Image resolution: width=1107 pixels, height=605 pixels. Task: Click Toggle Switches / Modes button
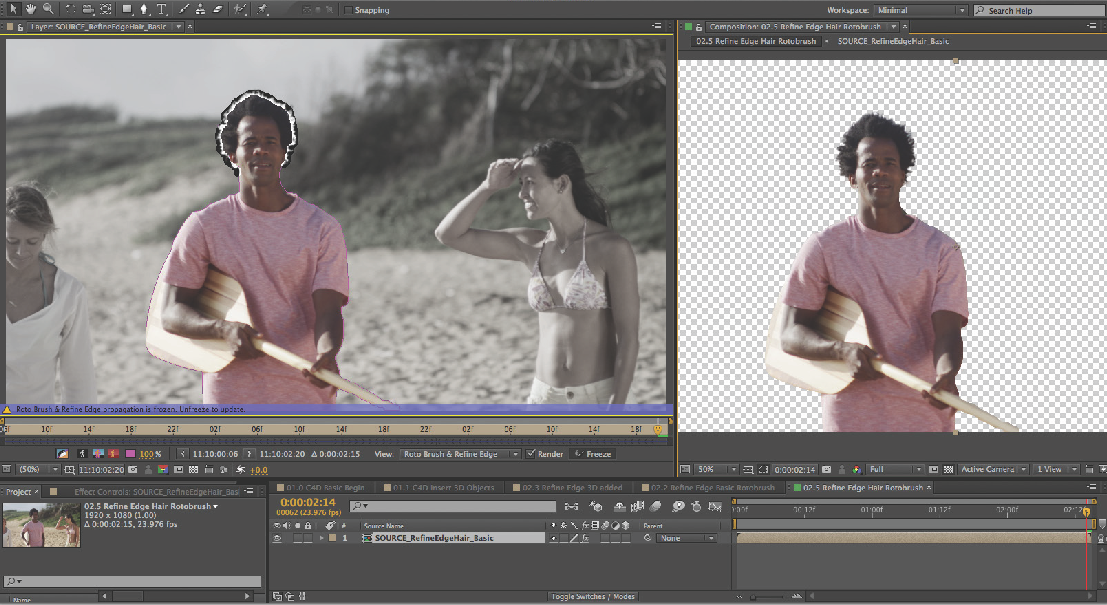591,597
